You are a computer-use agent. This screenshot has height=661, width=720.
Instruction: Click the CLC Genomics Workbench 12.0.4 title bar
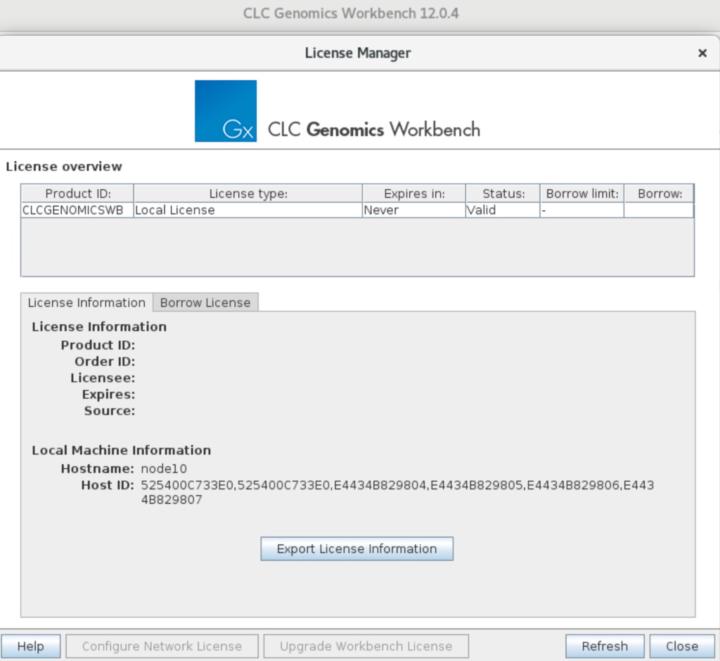coord(351,13)
